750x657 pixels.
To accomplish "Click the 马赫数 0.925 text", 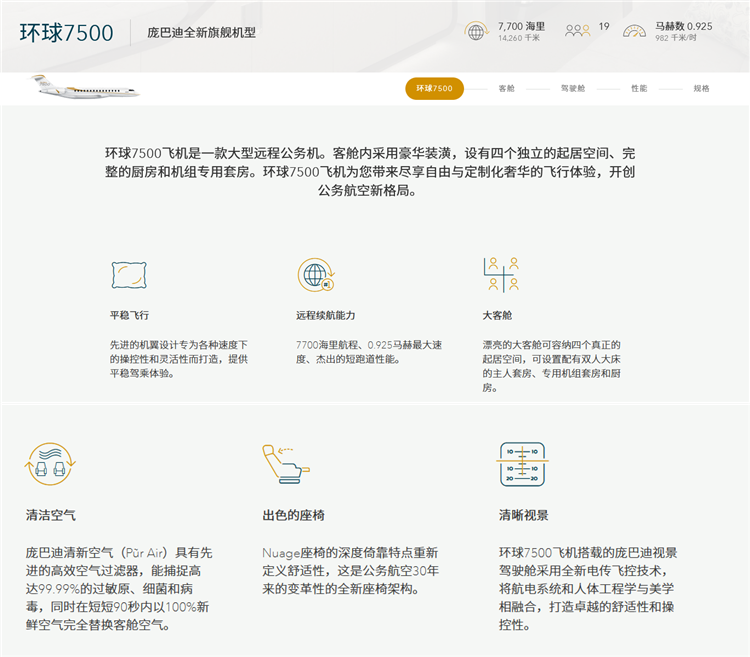I will pyautogui.click(x=684, y=26).
